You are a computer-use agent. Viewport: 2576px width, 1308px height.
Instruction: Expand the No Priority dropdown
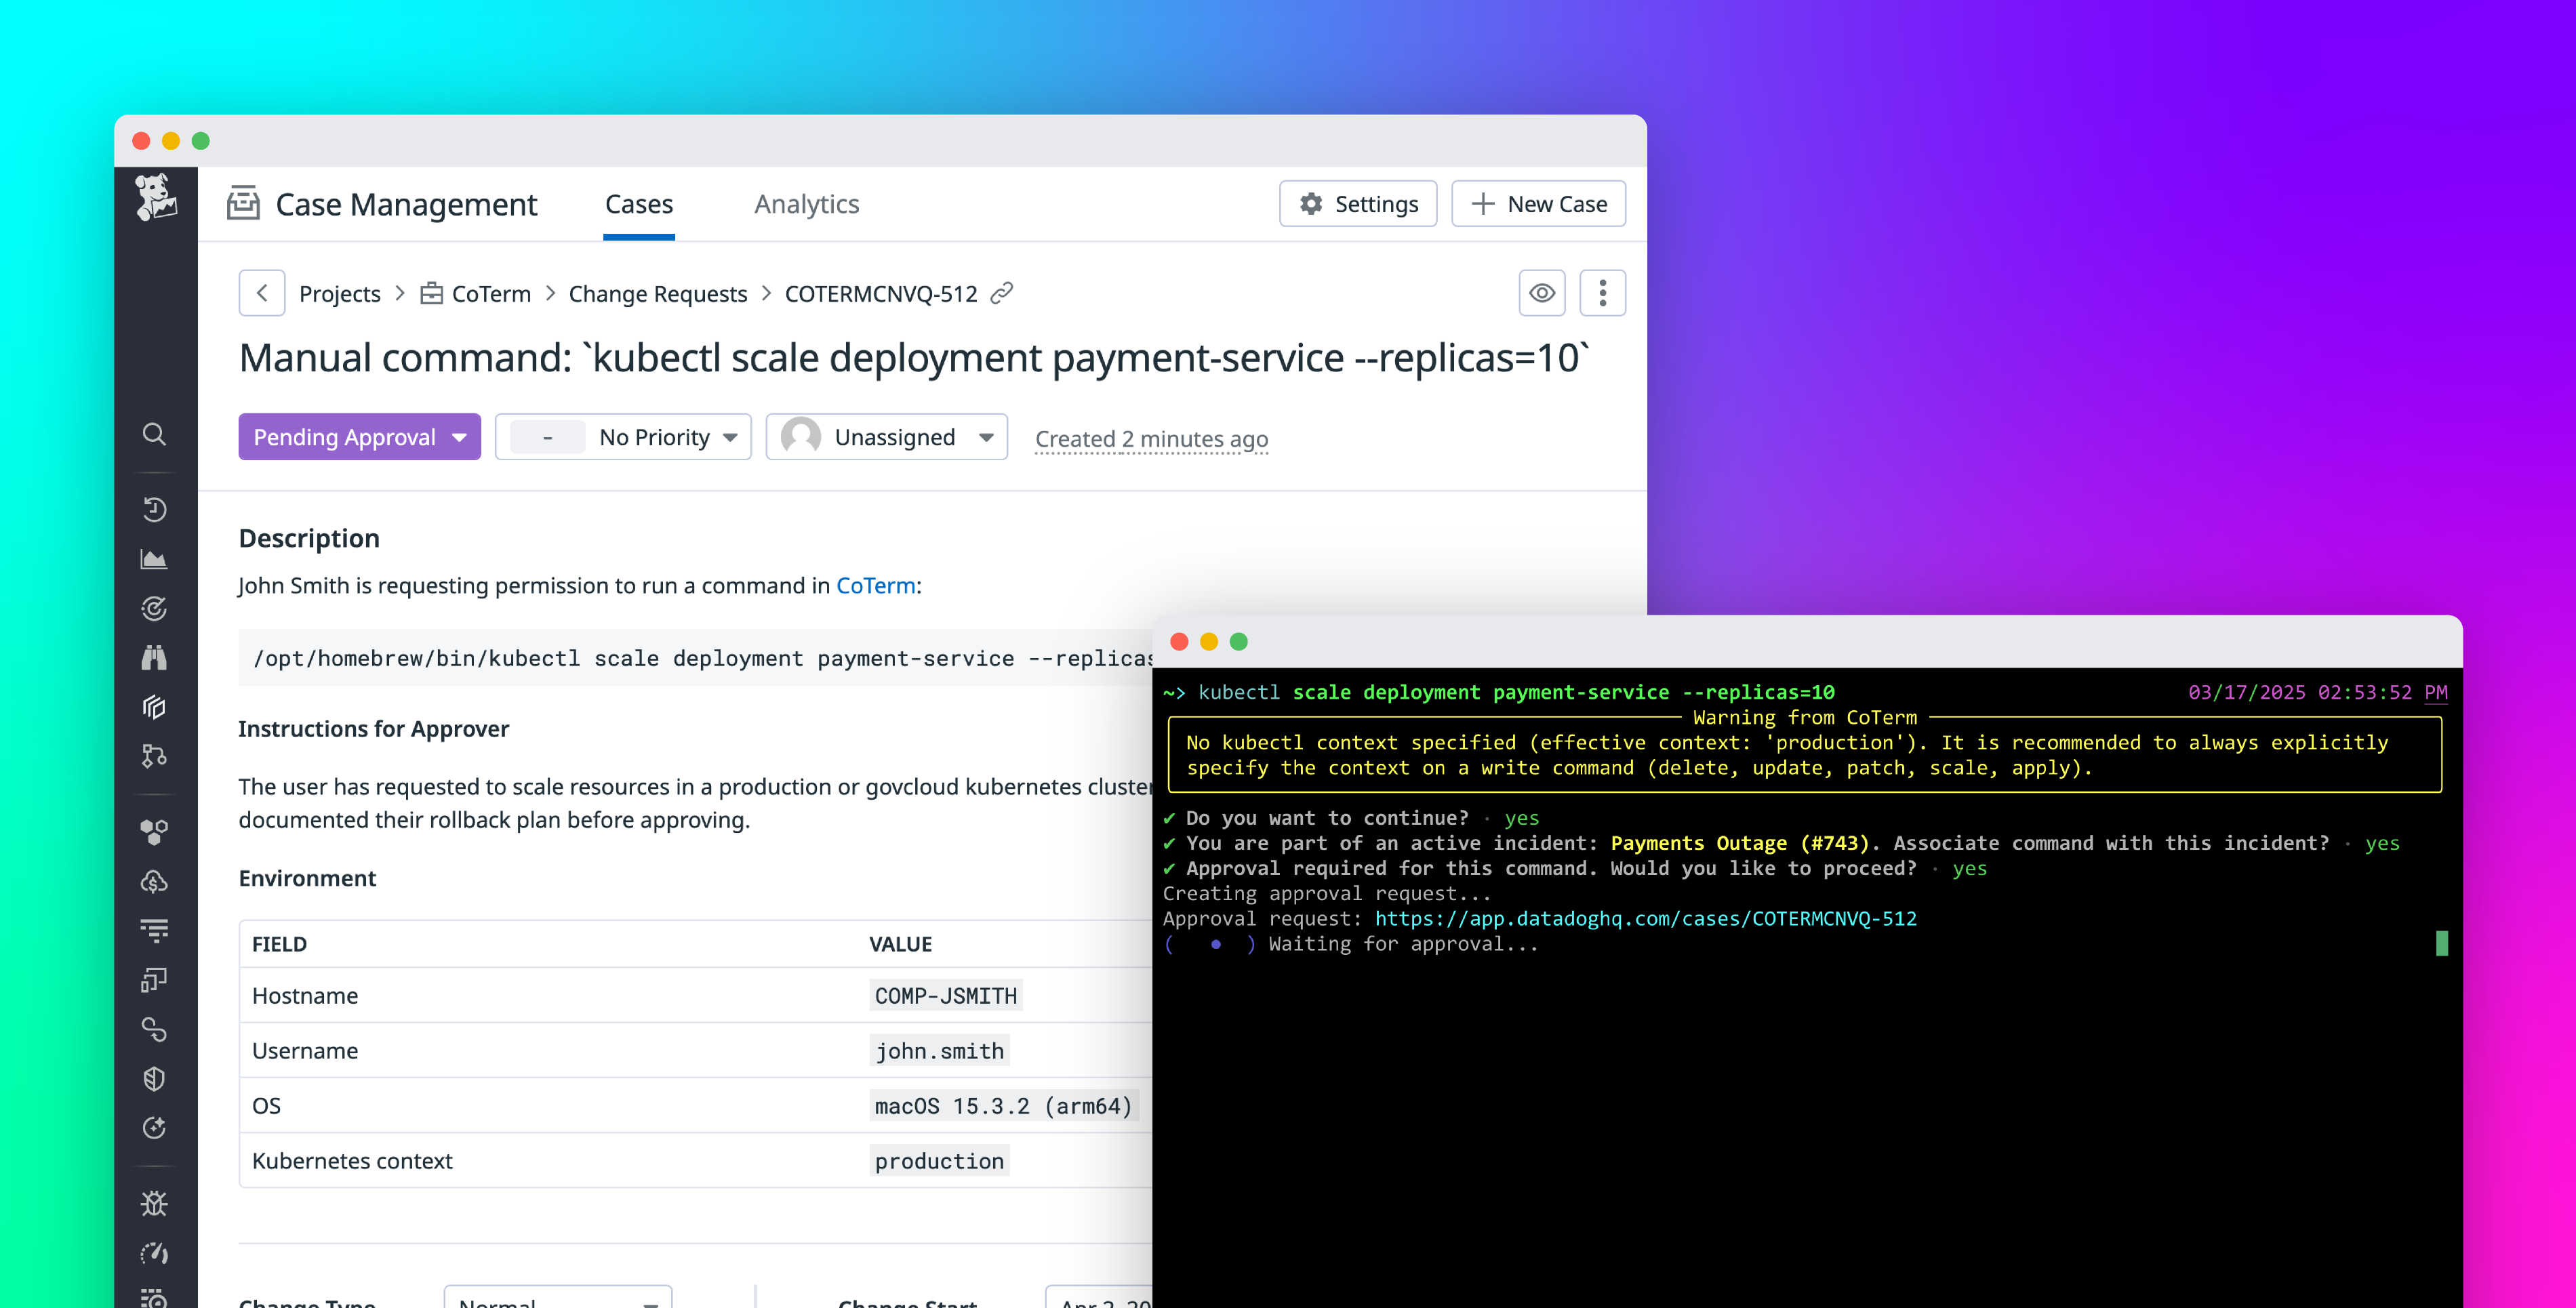click(x=623, y=436)
